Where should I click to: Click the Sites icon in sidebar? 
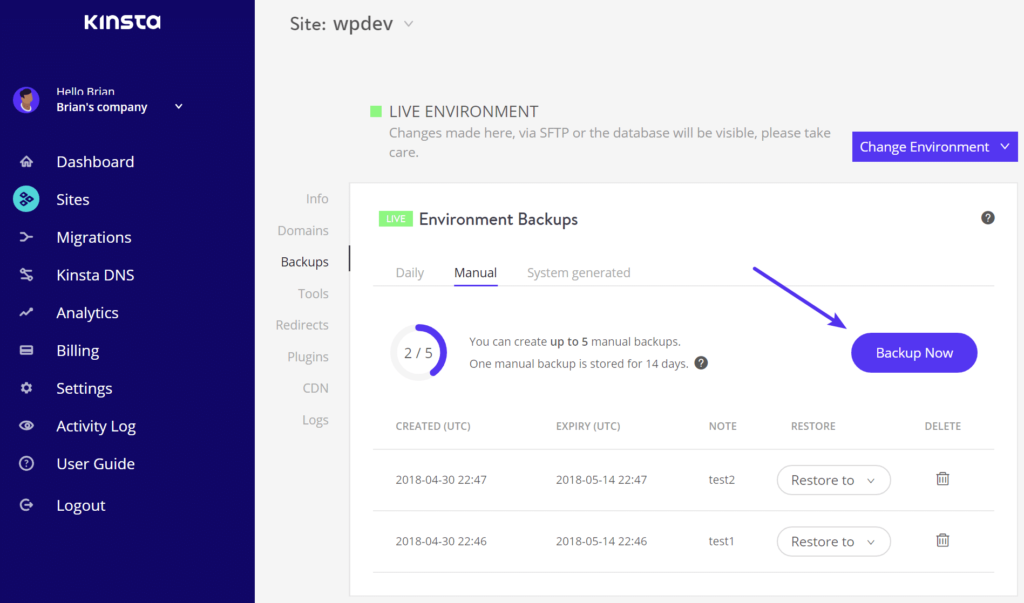[26, 199]
